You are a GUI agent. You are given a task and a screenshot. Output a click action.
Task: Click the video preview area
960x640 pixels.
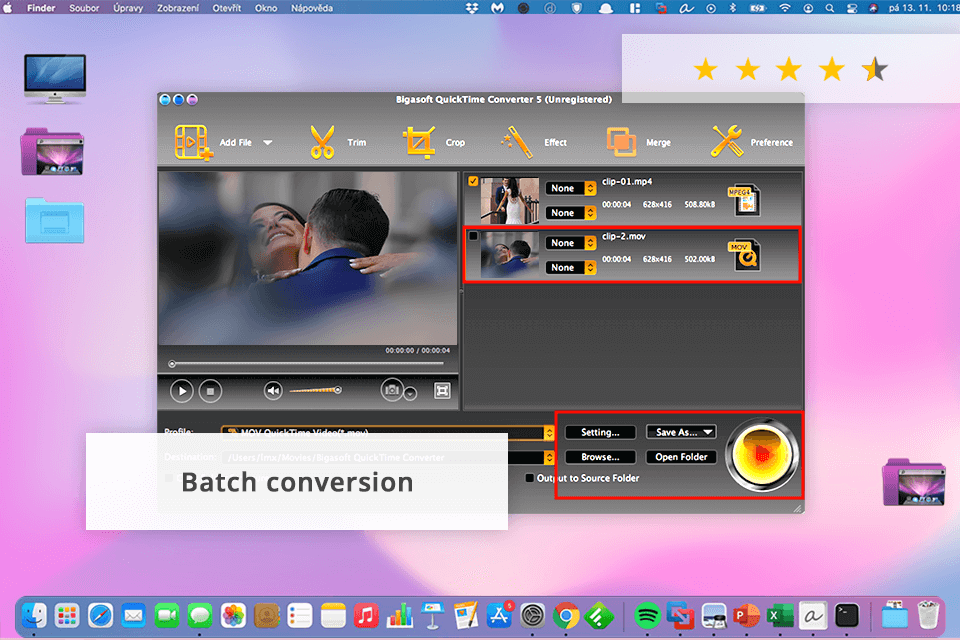click(308, 258)
